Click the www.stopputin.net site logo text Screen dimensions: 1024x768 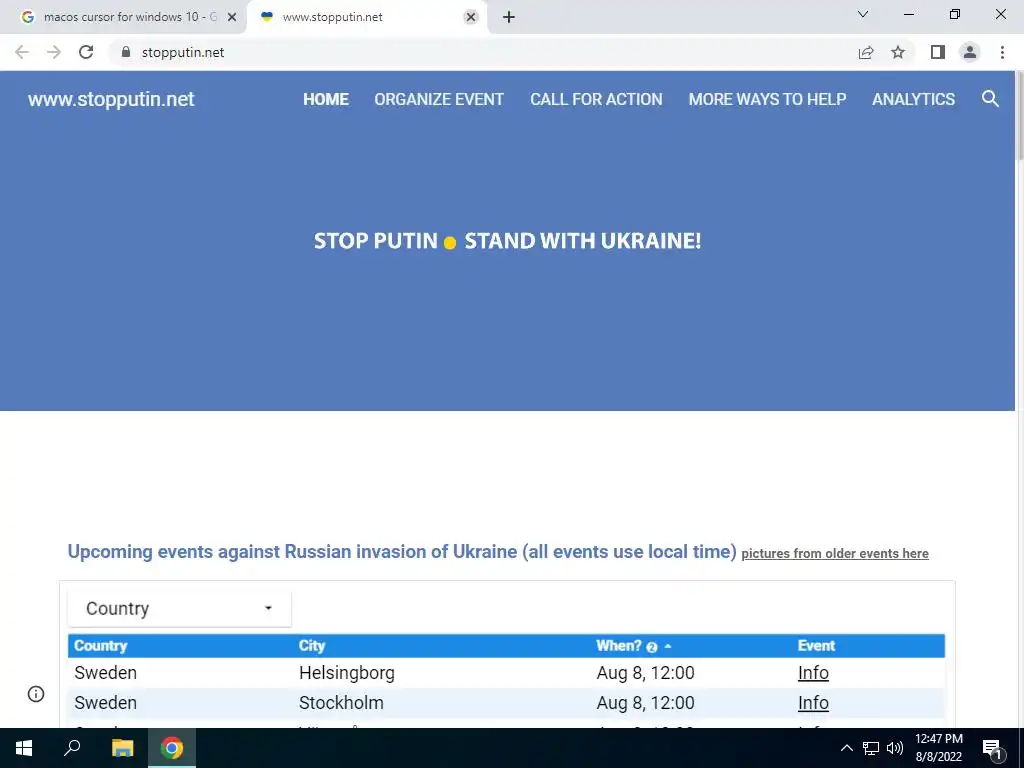click(111, 99)
